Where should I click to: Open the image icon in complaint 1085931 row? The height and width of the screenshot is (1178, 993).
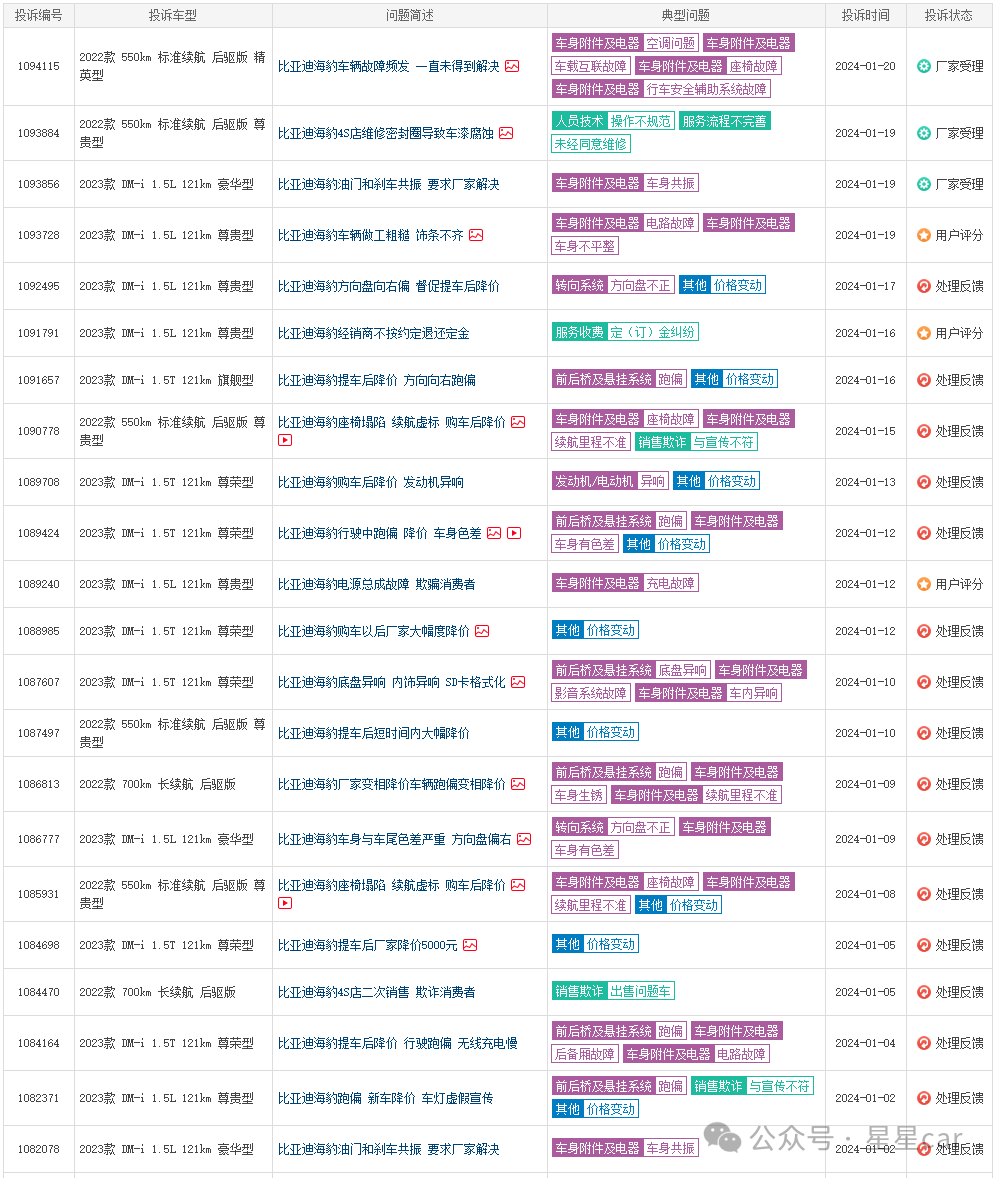click(x=518, y=885)
